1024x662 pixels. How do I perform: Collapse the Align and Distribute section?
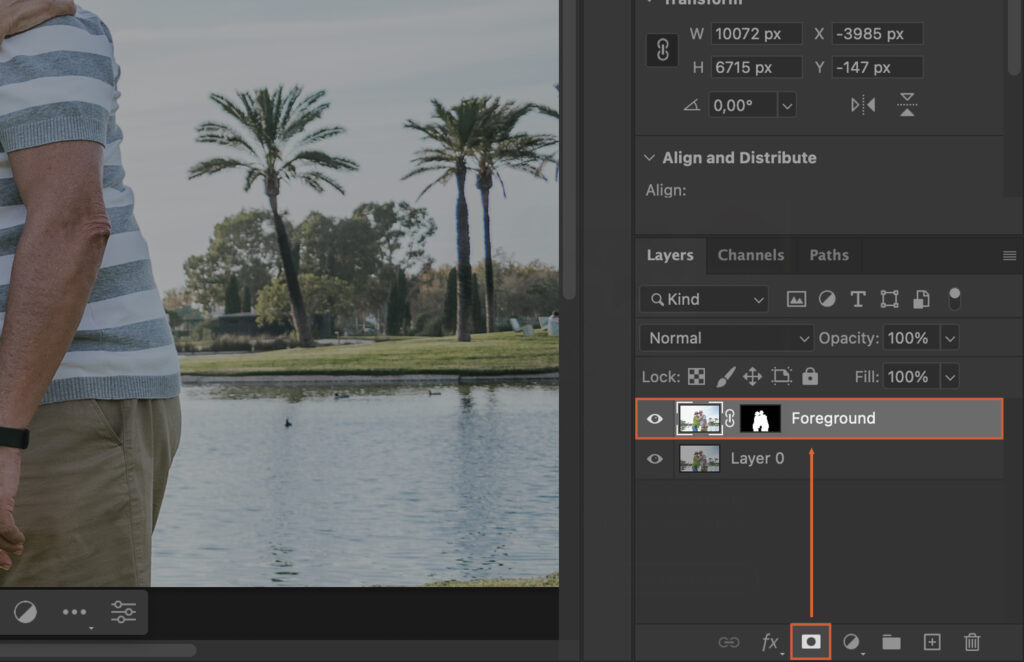651,157
